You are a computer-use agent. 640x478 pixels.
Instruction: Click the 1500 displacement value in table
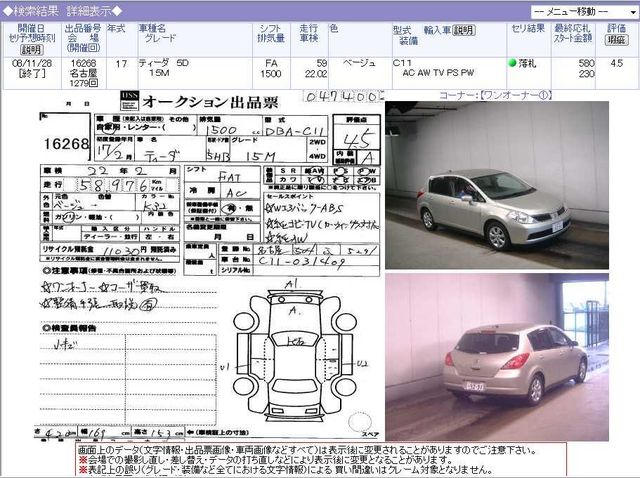[x=271, y=73]
